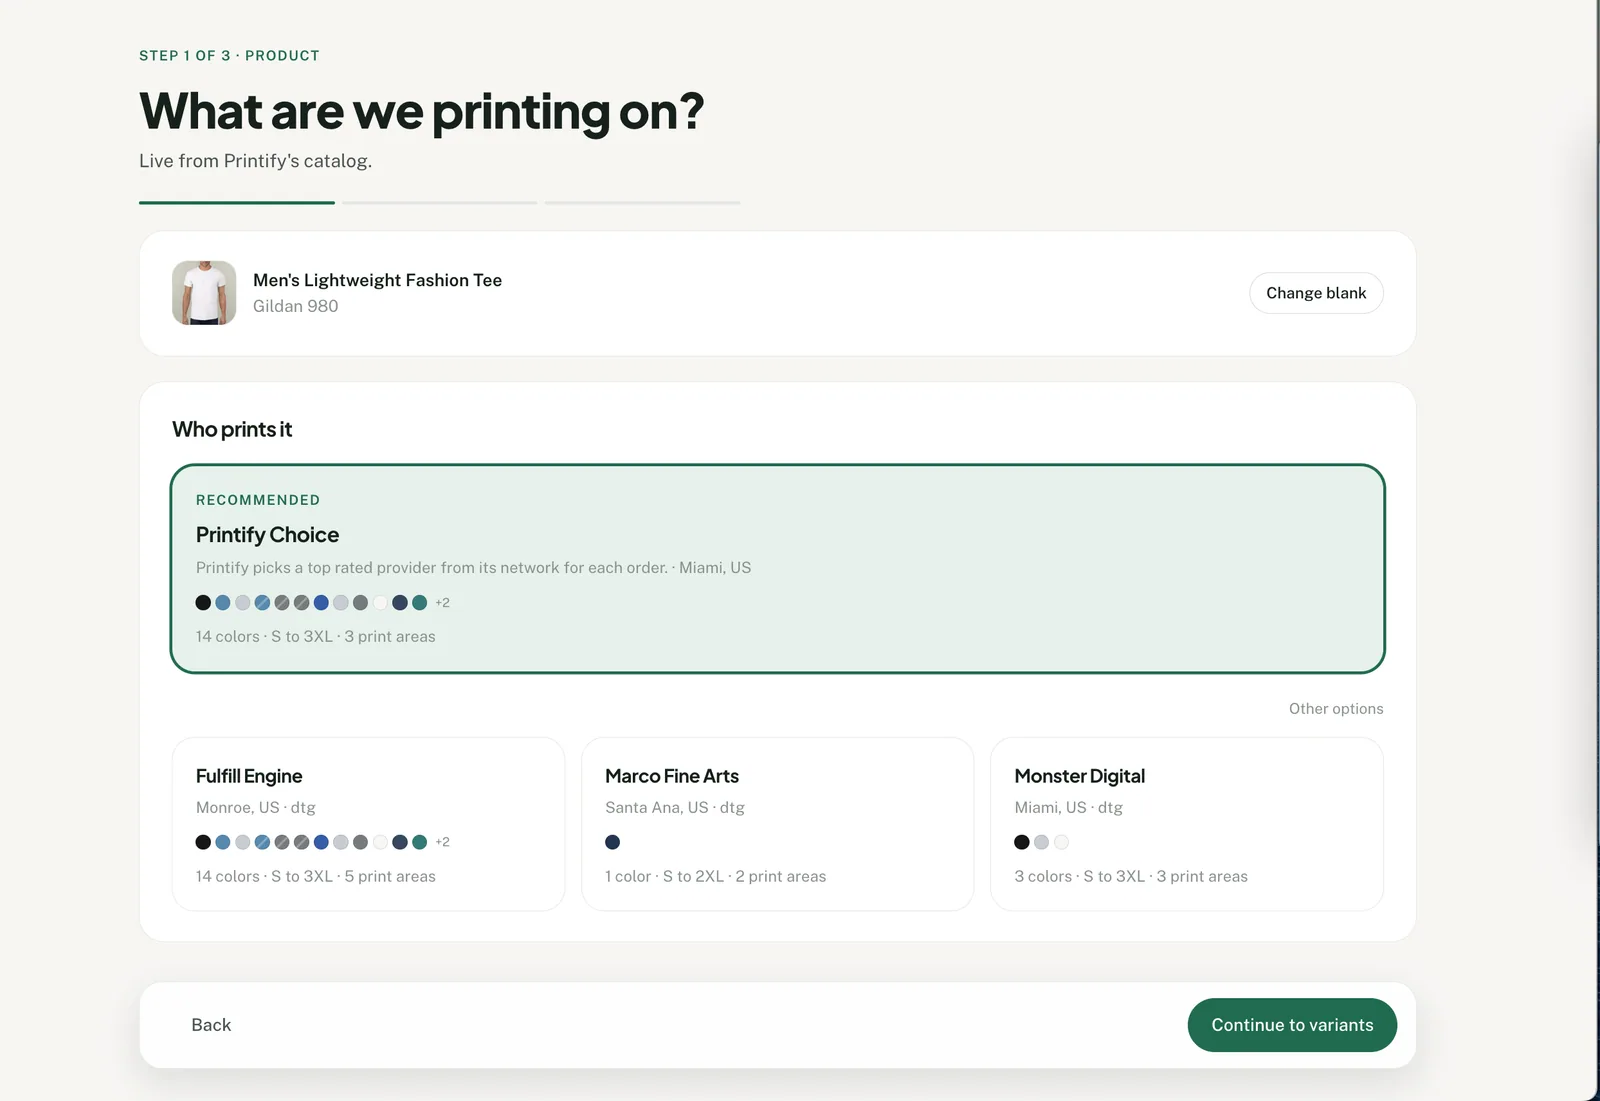Image resolution: width=1600 pixels, height=1101 pixels.
Task: Click '1 color · S to 2XL · 2 print areas'
Action: coord(716,876)
